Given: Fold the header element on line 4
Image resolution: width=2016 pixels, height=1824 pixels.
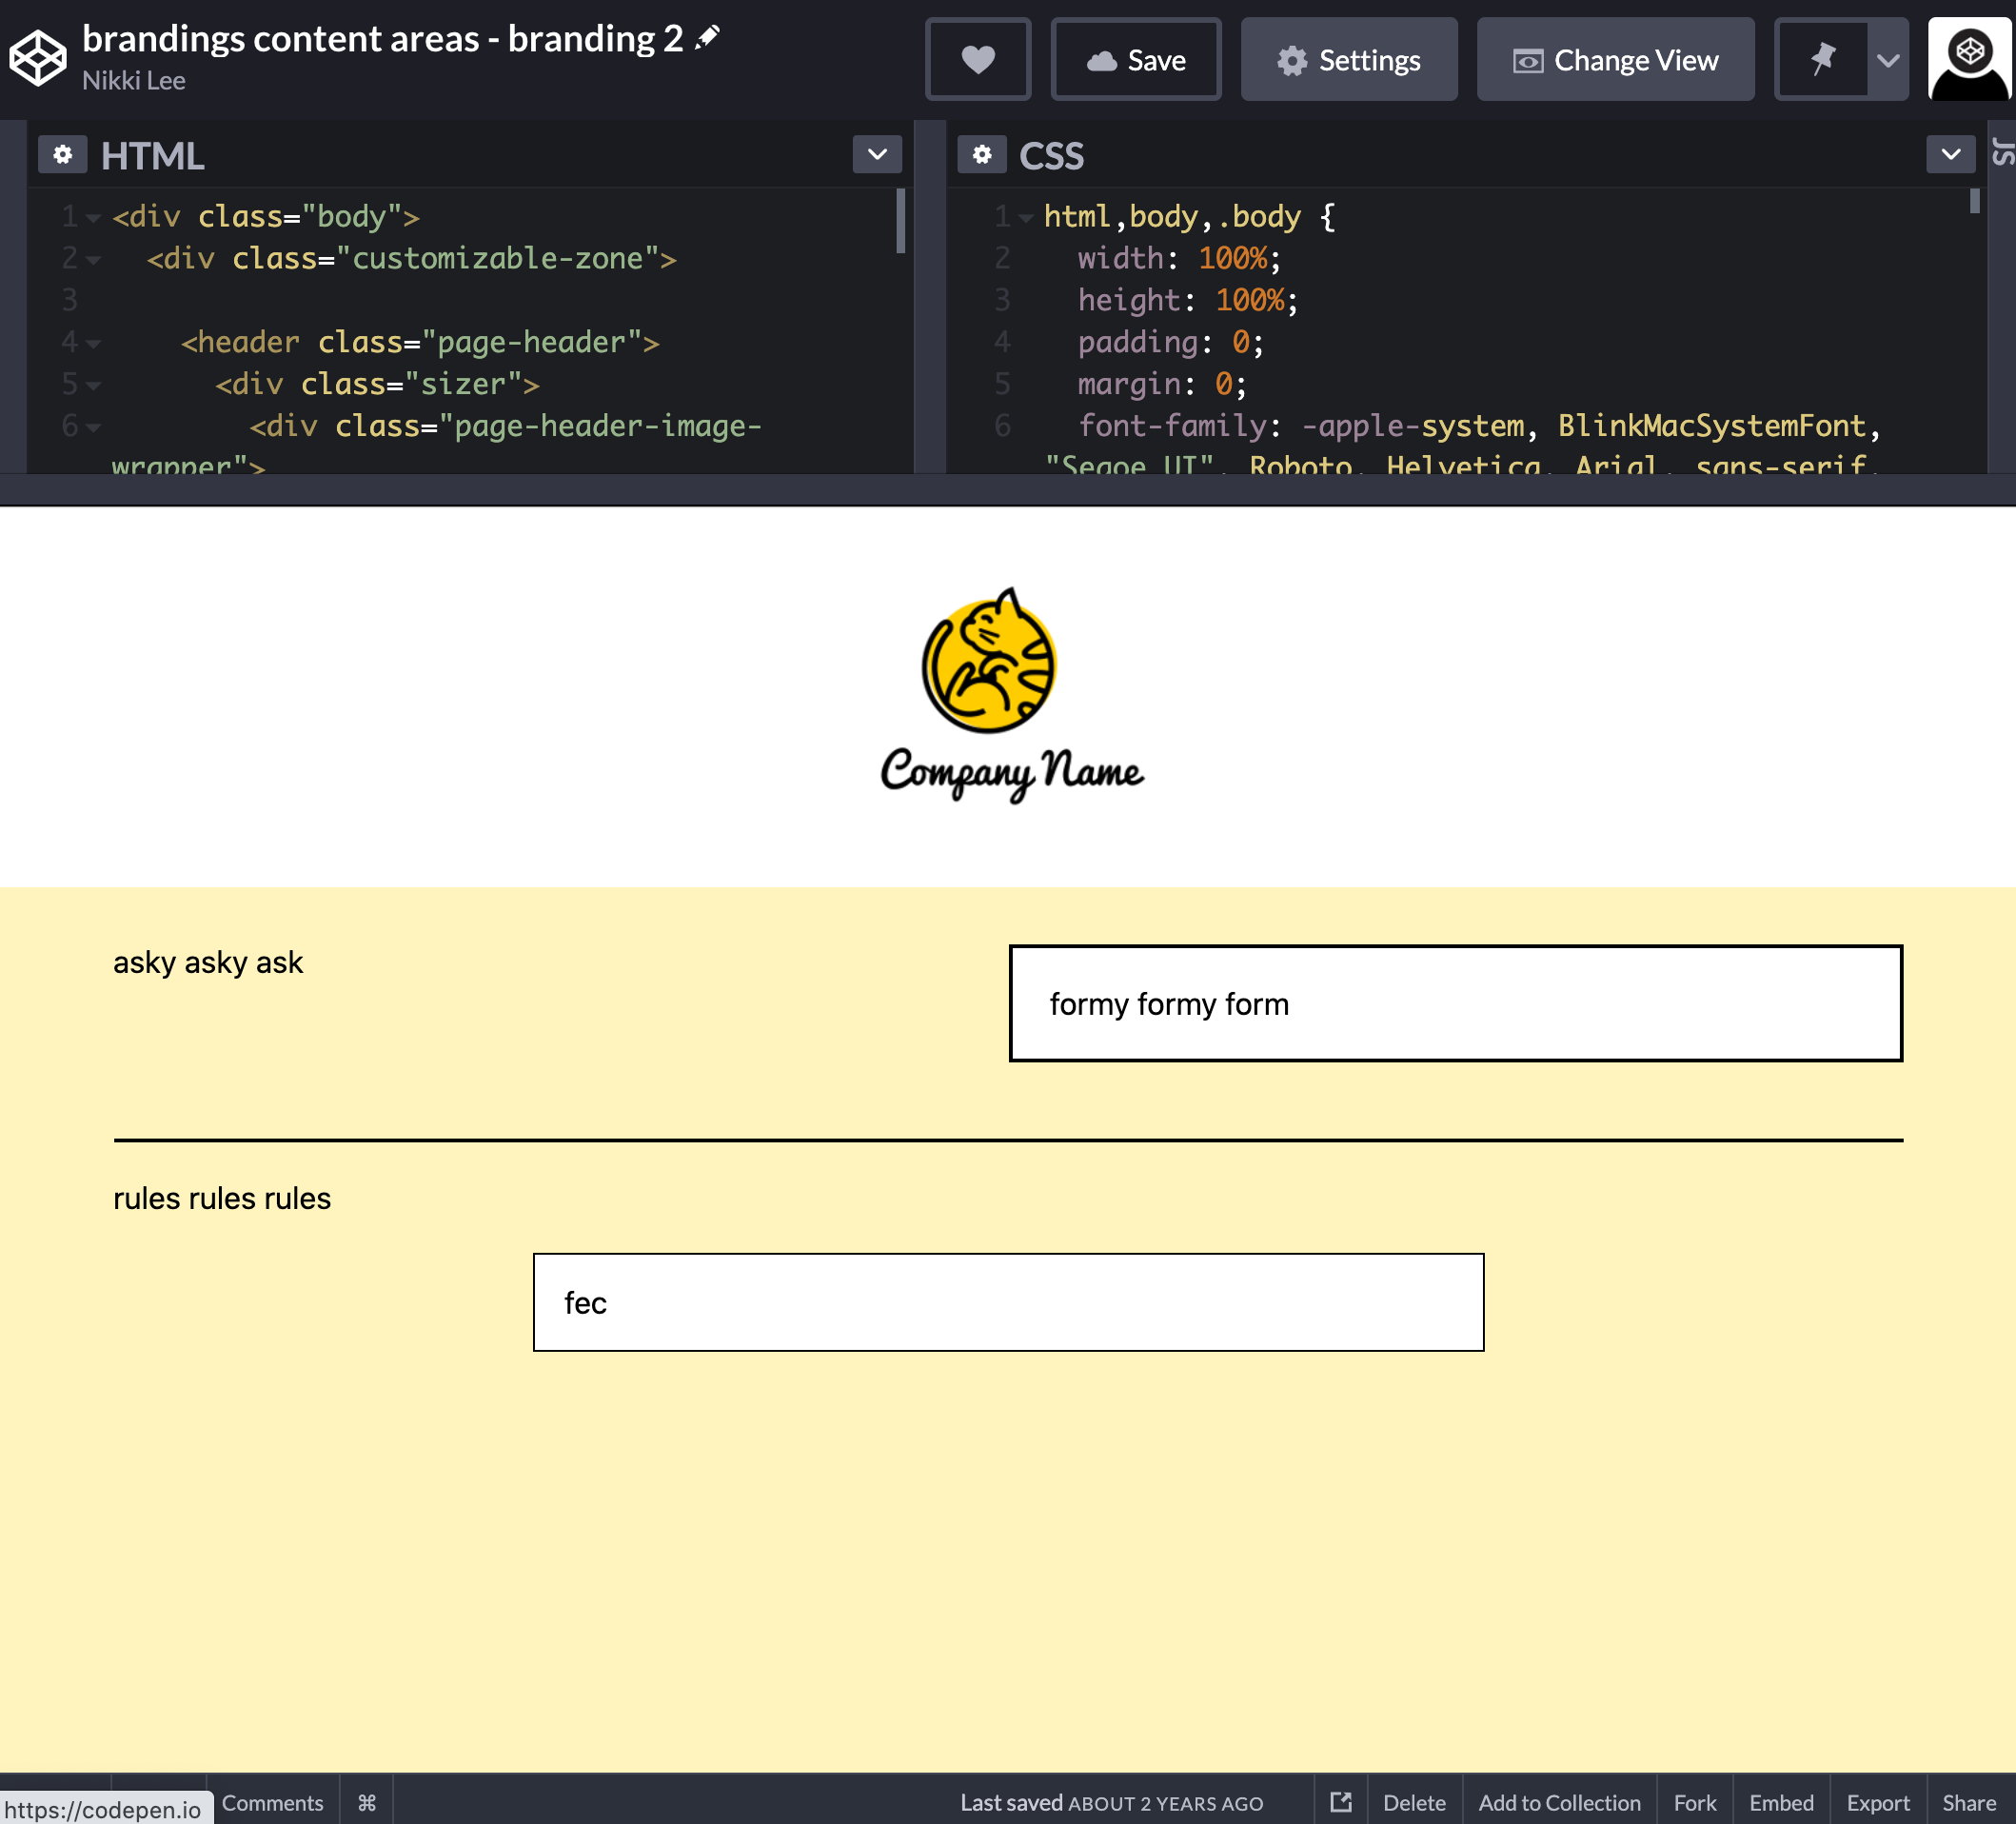Looking at the screenshot, I should (93, 344).
